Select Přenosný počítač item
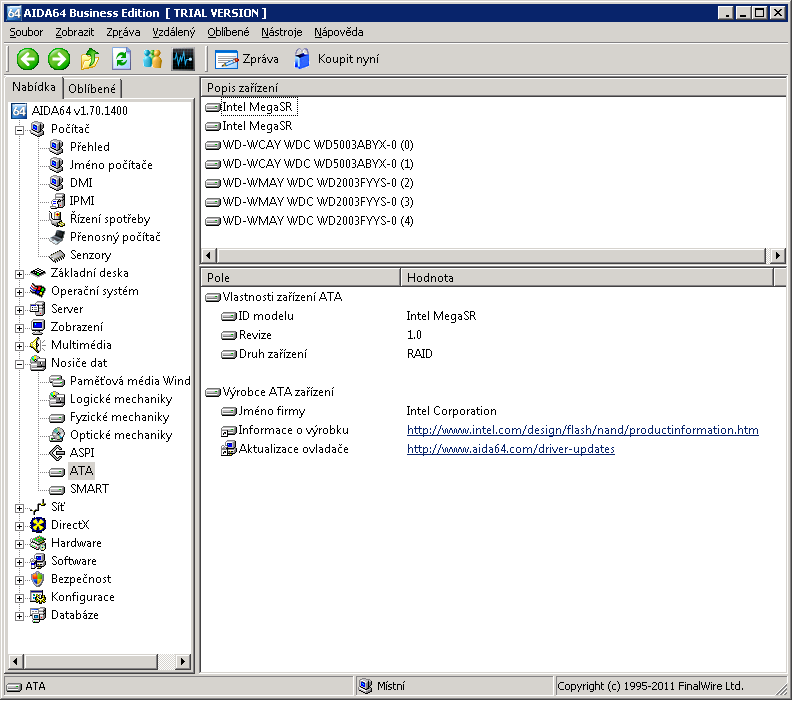Viewport: 792px width, 701px height. tap(115, 237)
